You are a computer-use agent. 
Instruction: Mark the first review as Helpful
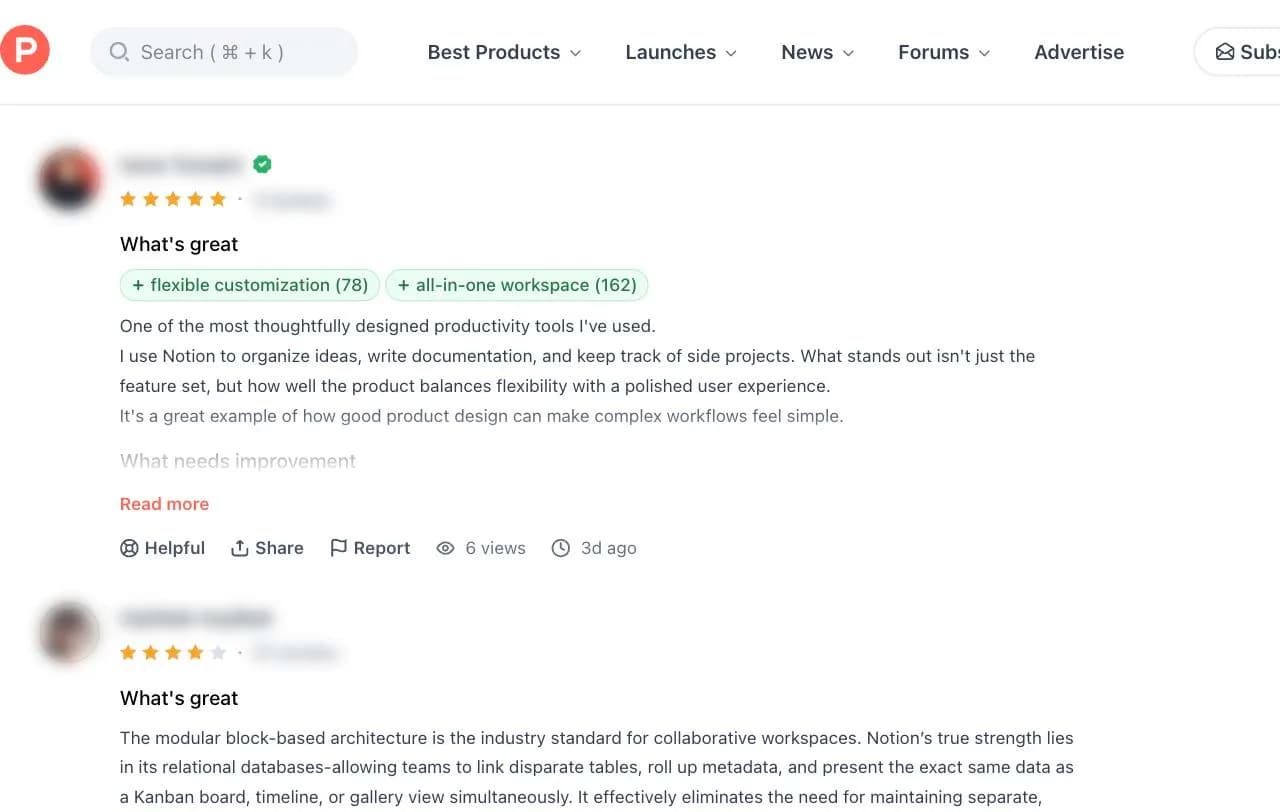(x=162, y=548)
